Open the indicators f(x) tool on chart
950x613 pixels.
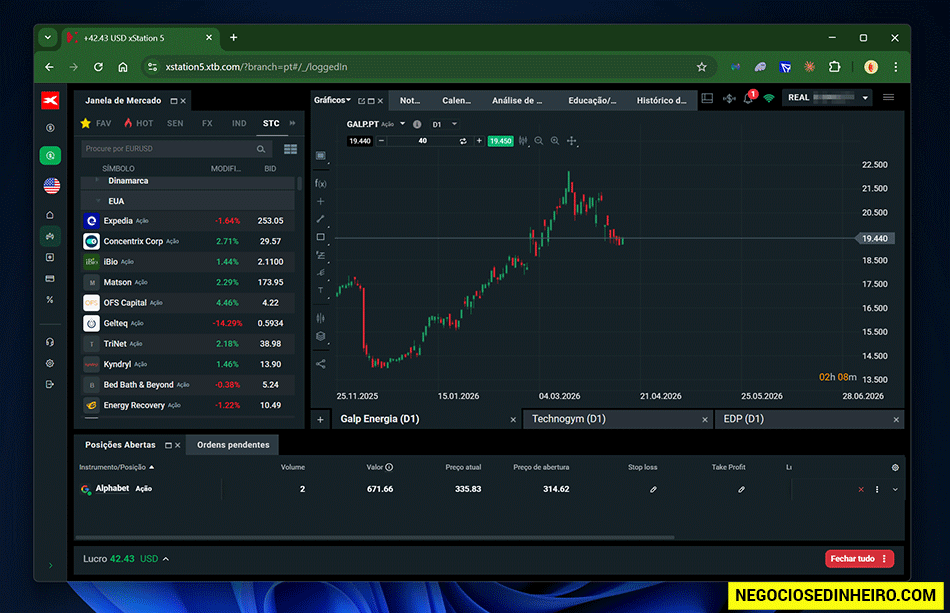point(321,183)
